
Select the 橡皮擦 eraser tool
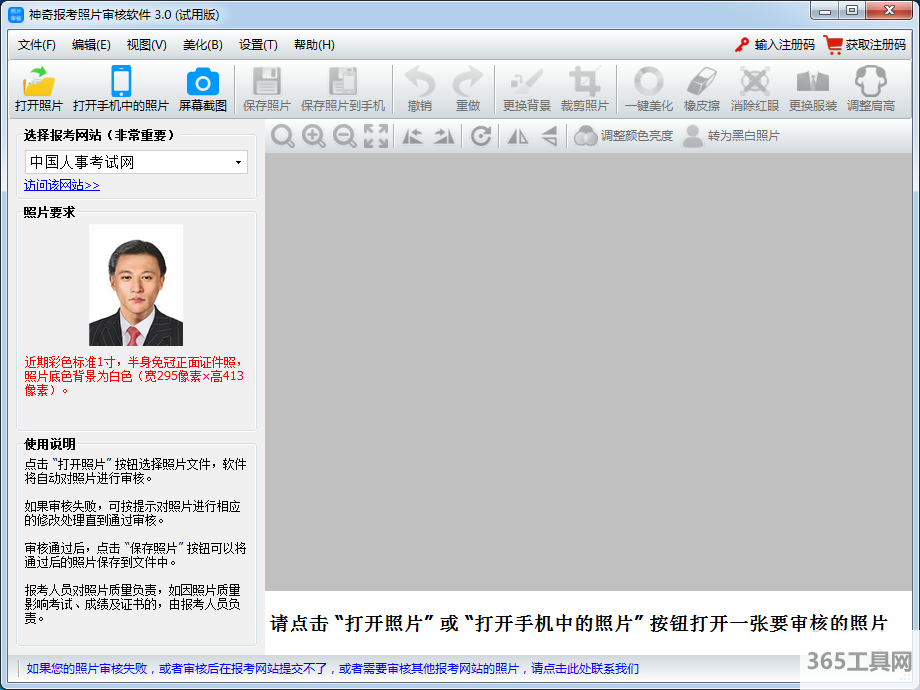[x=703, y=89]
